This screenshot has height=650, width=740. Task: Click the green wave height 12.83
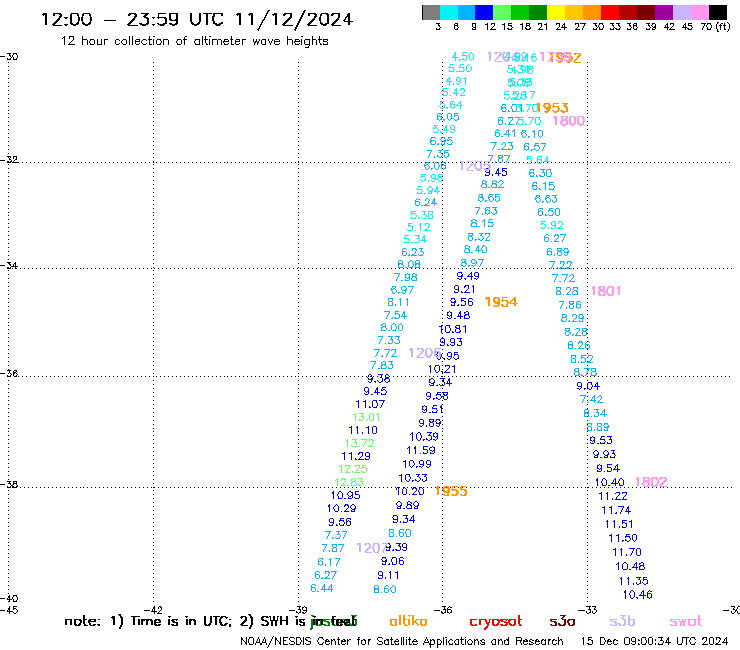click(349, 482)
